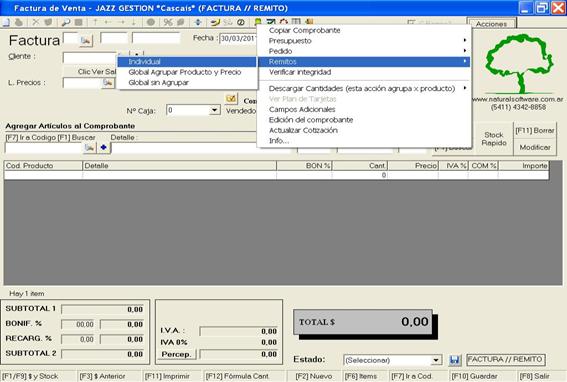
Task: Click the lookup icon next to Factura field
Action: coord(86,41)
